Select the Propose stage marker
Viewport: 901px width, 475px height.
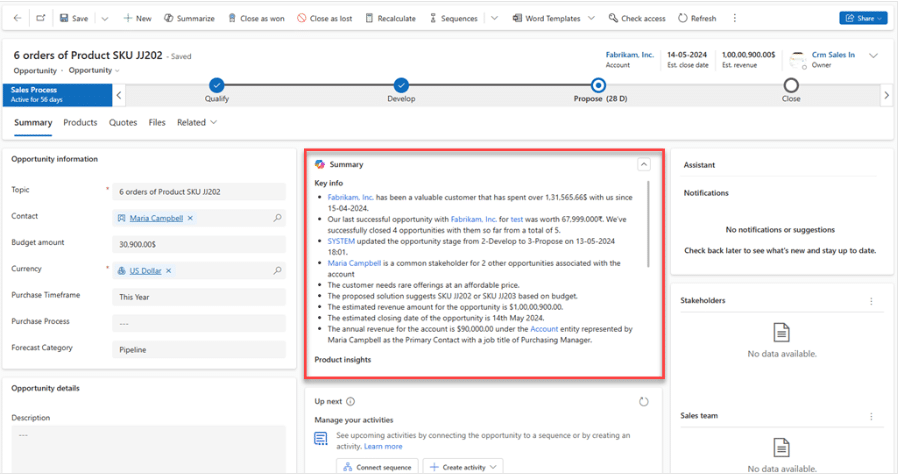[x=598, y=86]
